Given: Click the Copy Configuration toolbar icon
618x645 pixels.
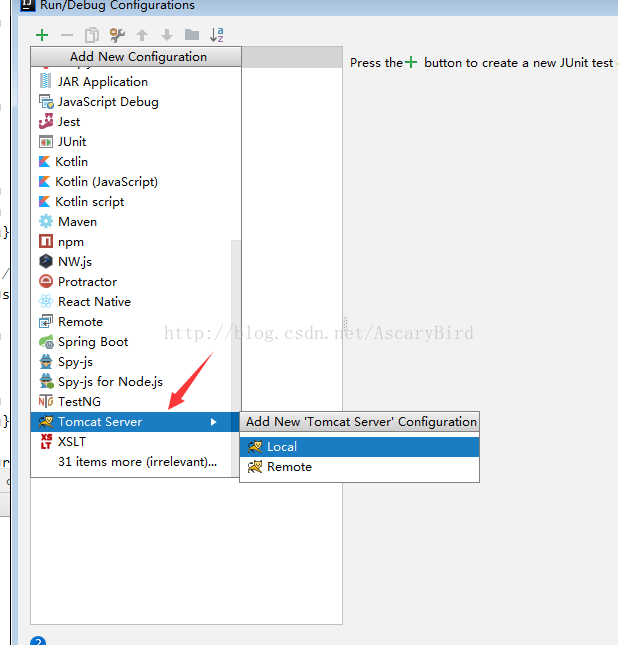Looking at the screenshot, I should coord(92,35).
